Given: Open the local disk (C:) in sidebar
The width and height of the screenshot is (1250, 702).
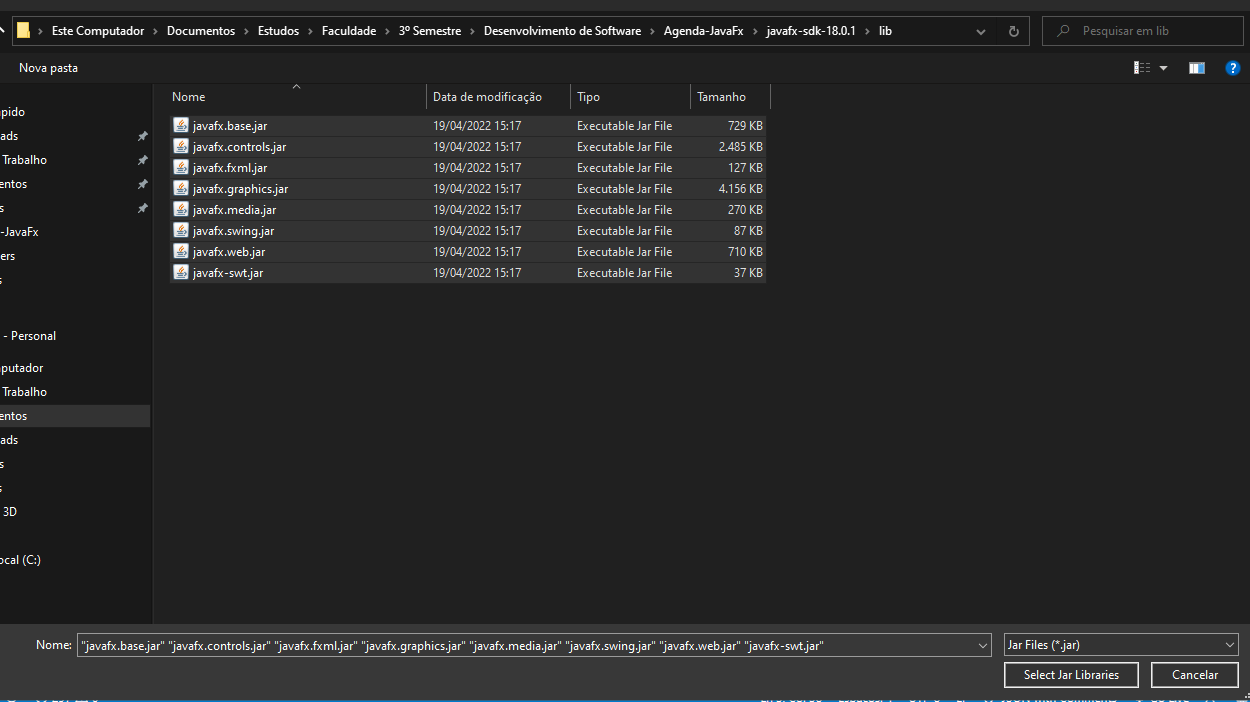Looking at the screenshot, I should point(20,560).
